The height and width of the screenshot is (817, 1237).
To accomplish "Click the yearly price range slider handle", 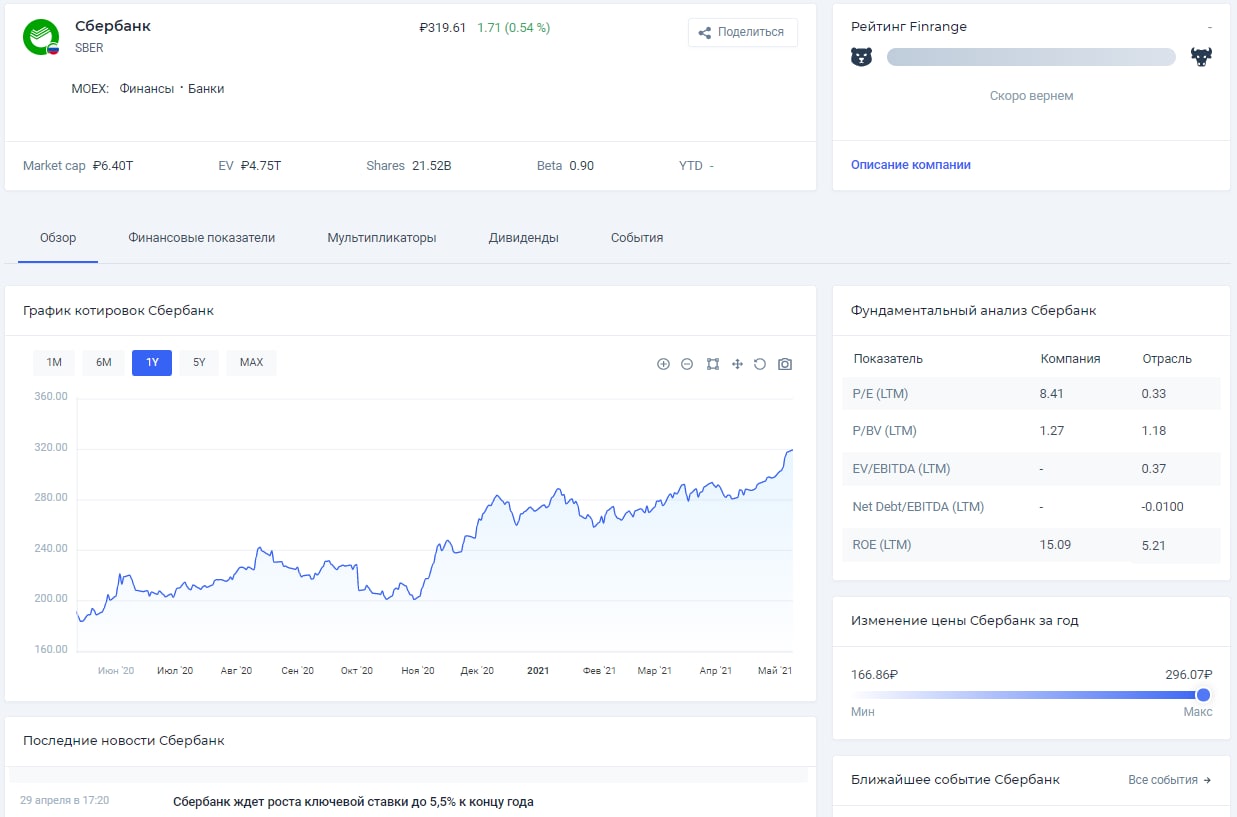I will pyautogui.click(x=1203, y=695).
